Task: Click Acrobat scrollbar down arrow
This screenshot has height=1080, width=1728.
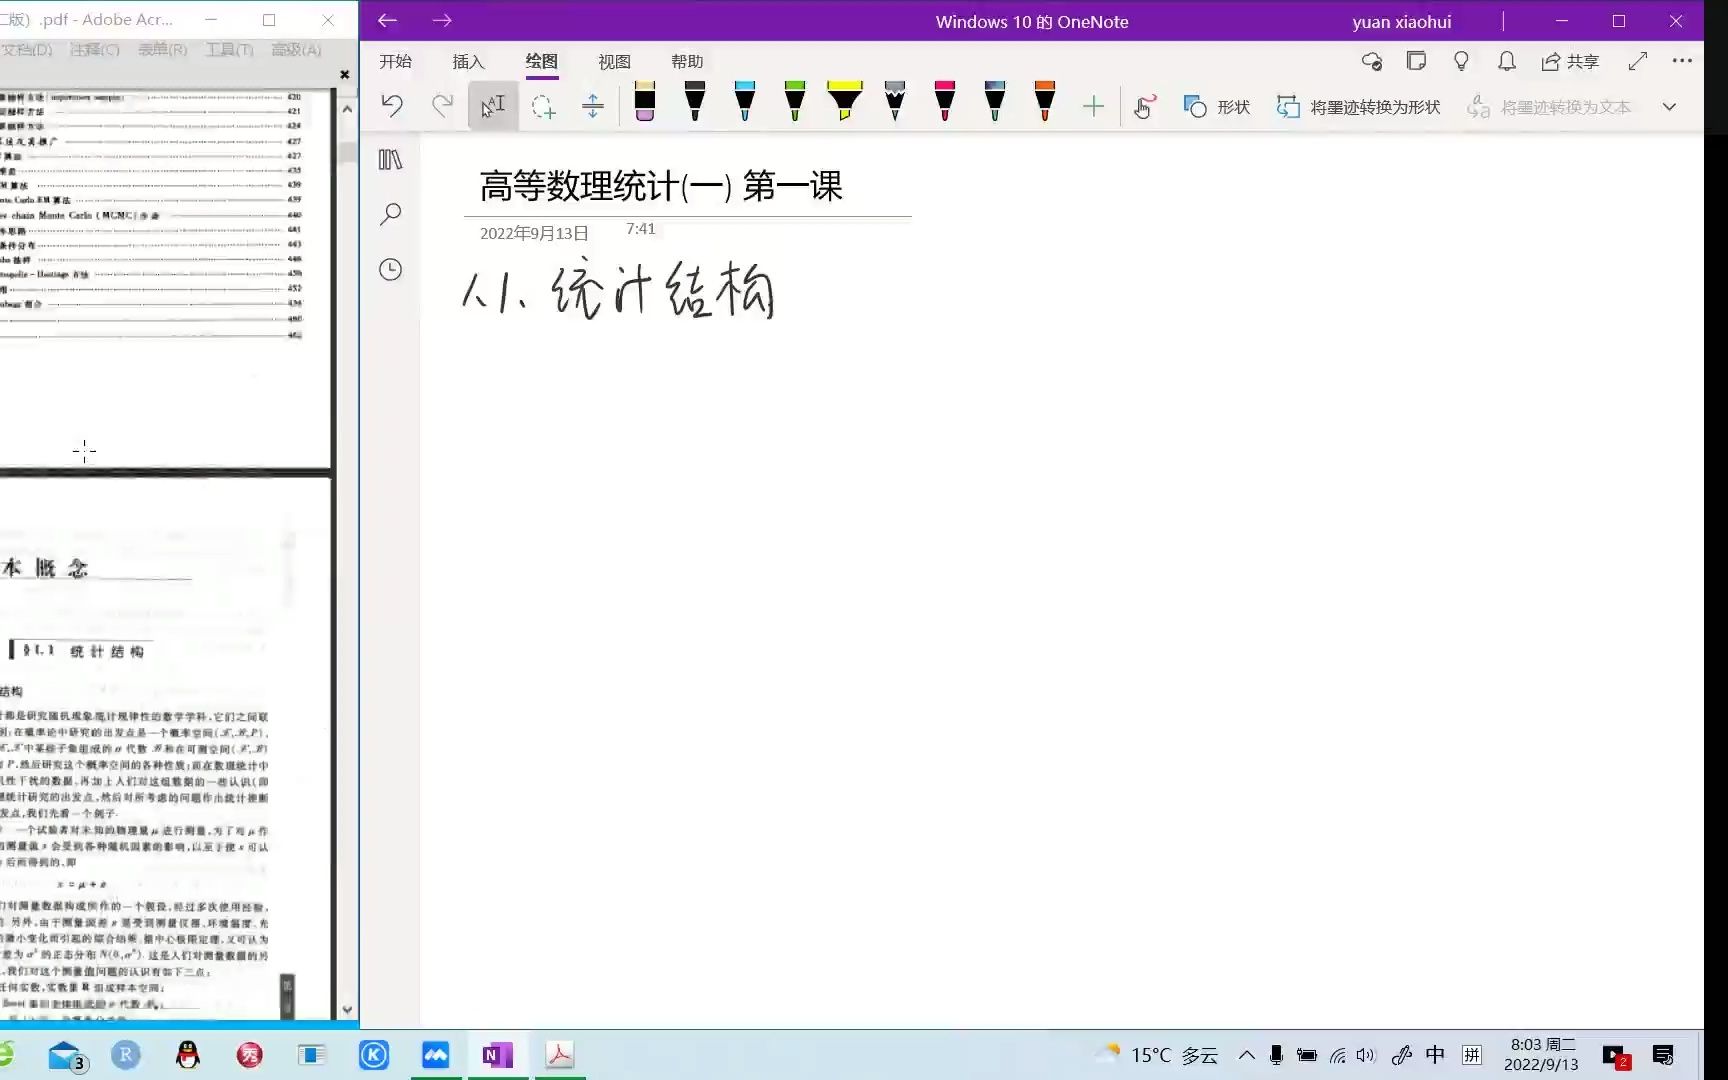Action: click(x=347, y=1010)
